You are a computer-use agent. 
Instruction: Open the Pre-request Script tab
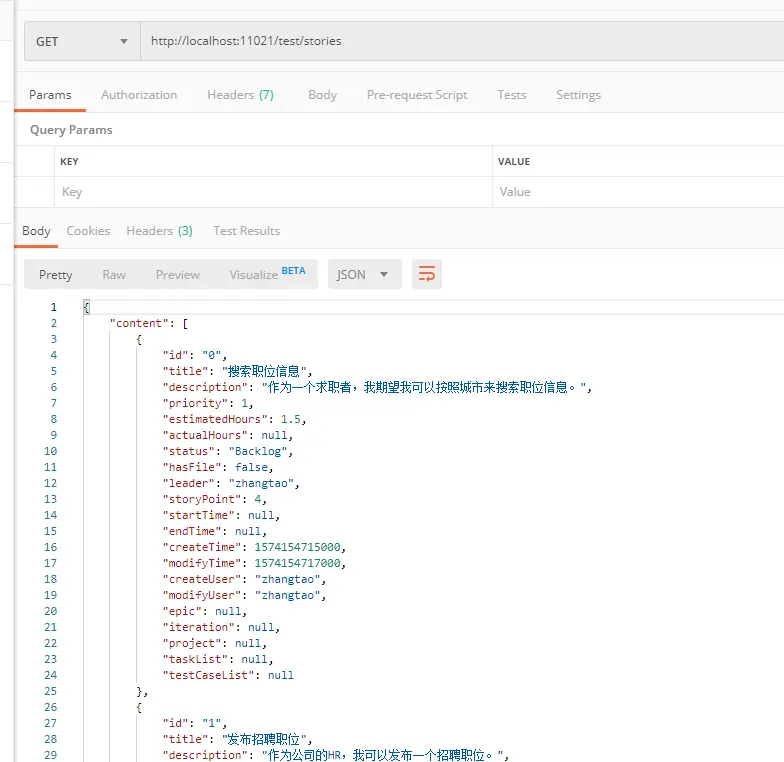click(417, 95)
